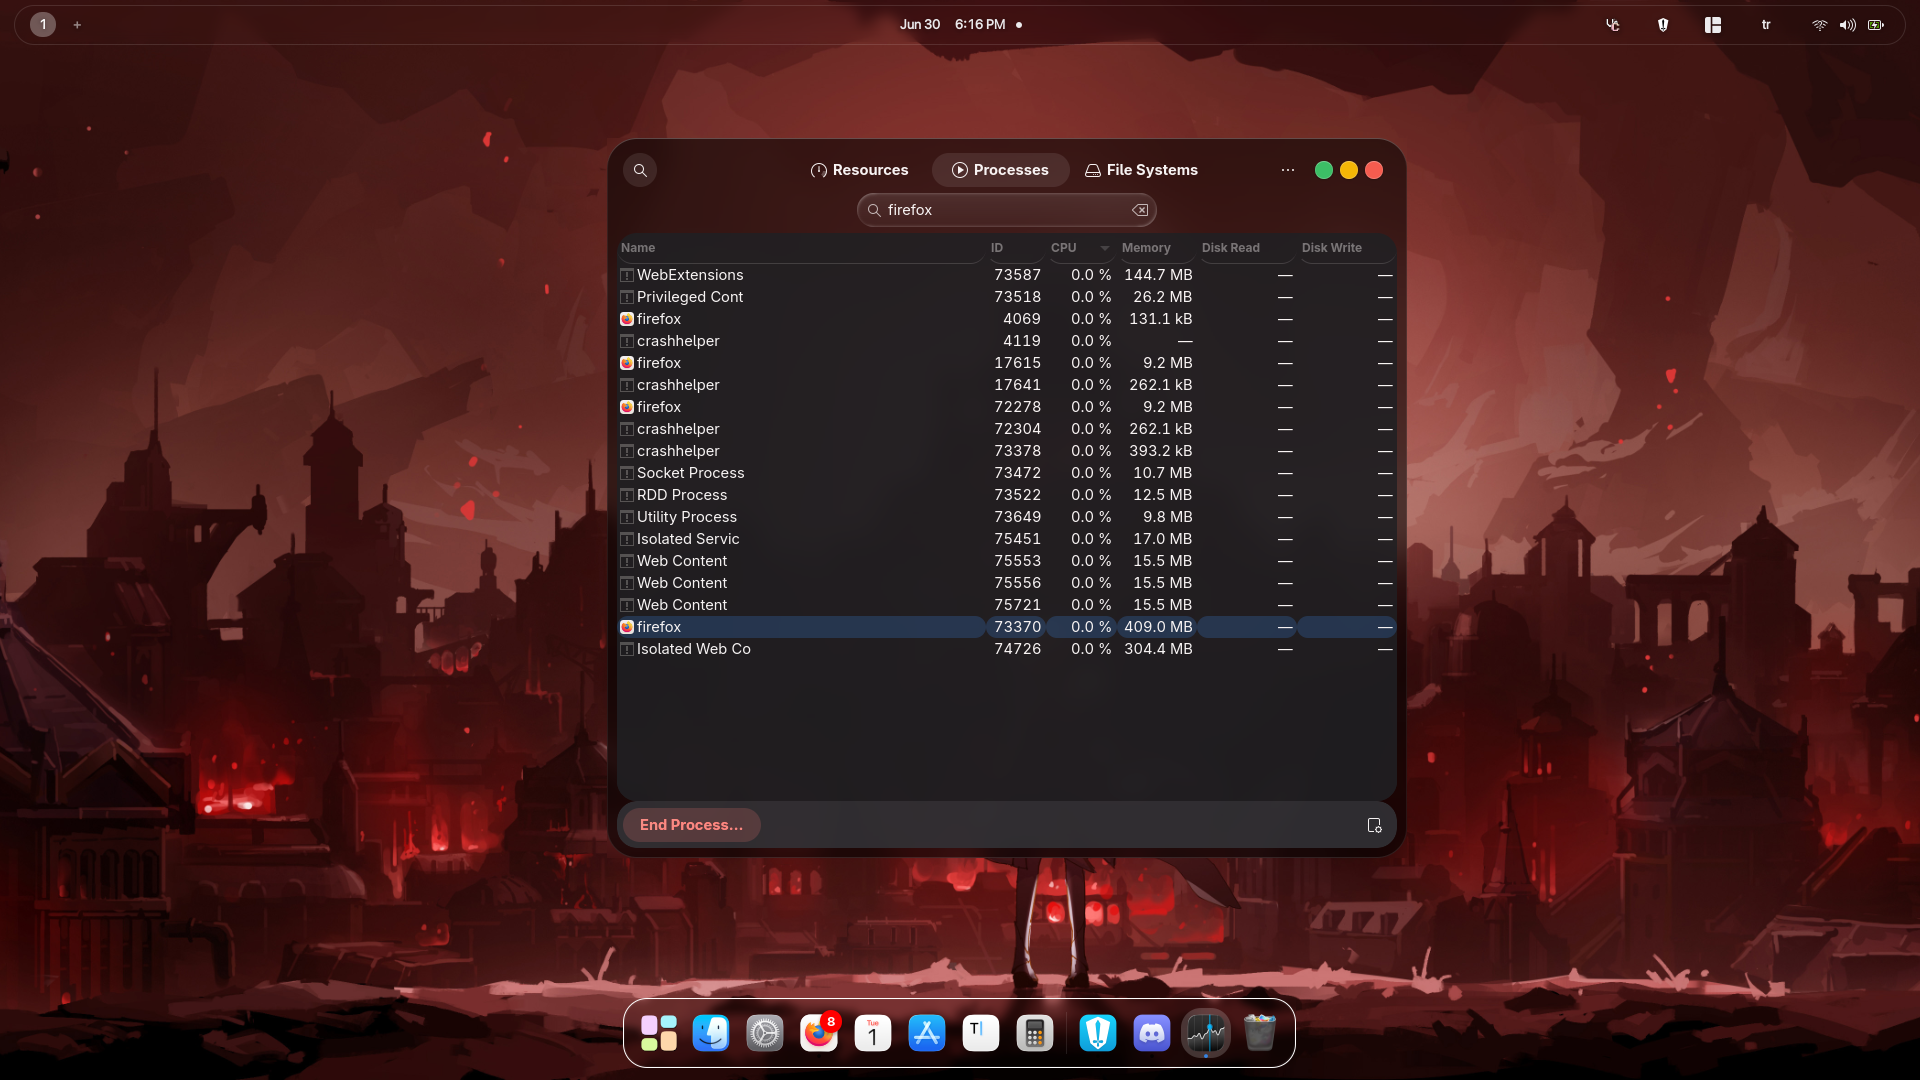1920x1080 pixels.
Task: Open the App Store dock icon
Action: [926, 1033]
